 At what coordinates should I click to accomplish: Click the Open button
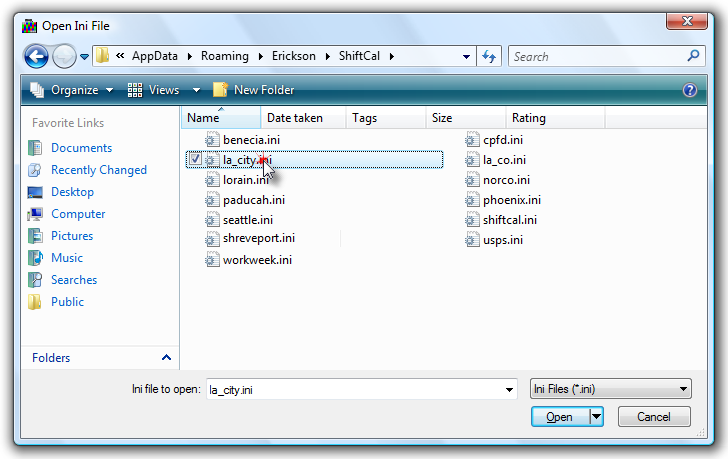tap(560, 417)
